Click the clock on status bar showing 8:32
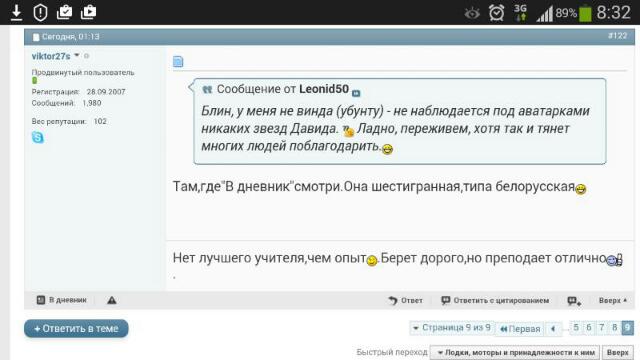 tap(613, 13)
